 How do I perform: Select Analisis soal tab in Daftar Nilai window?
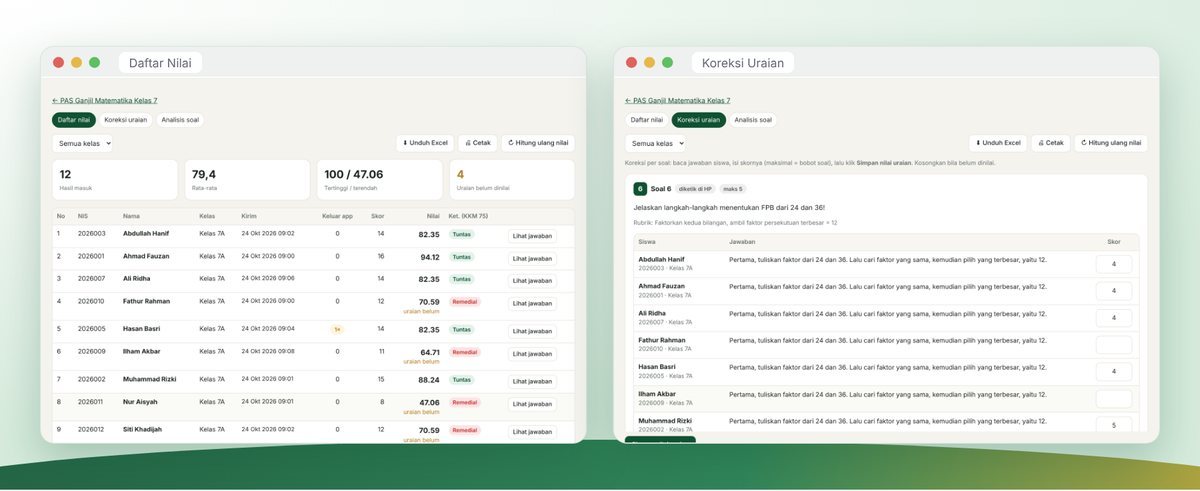click(x=180, y=120)
